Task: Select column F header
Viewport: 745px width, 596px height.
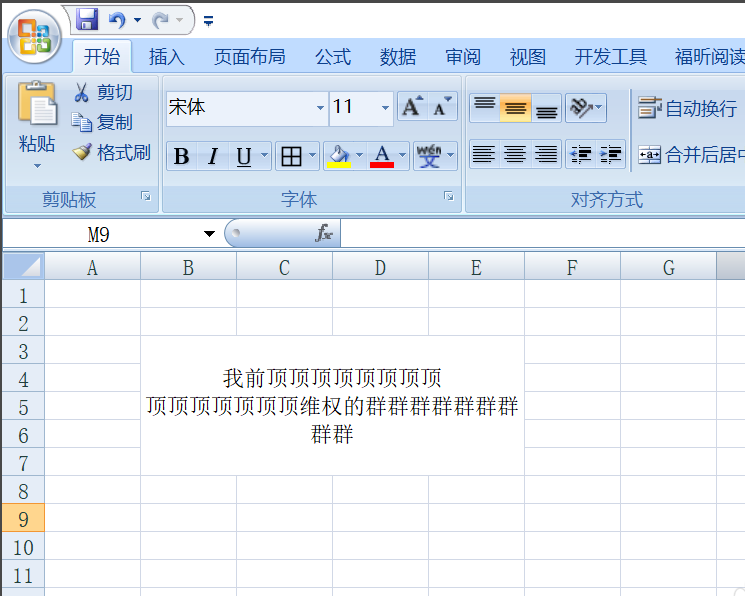Action: [x=572, y=268]
